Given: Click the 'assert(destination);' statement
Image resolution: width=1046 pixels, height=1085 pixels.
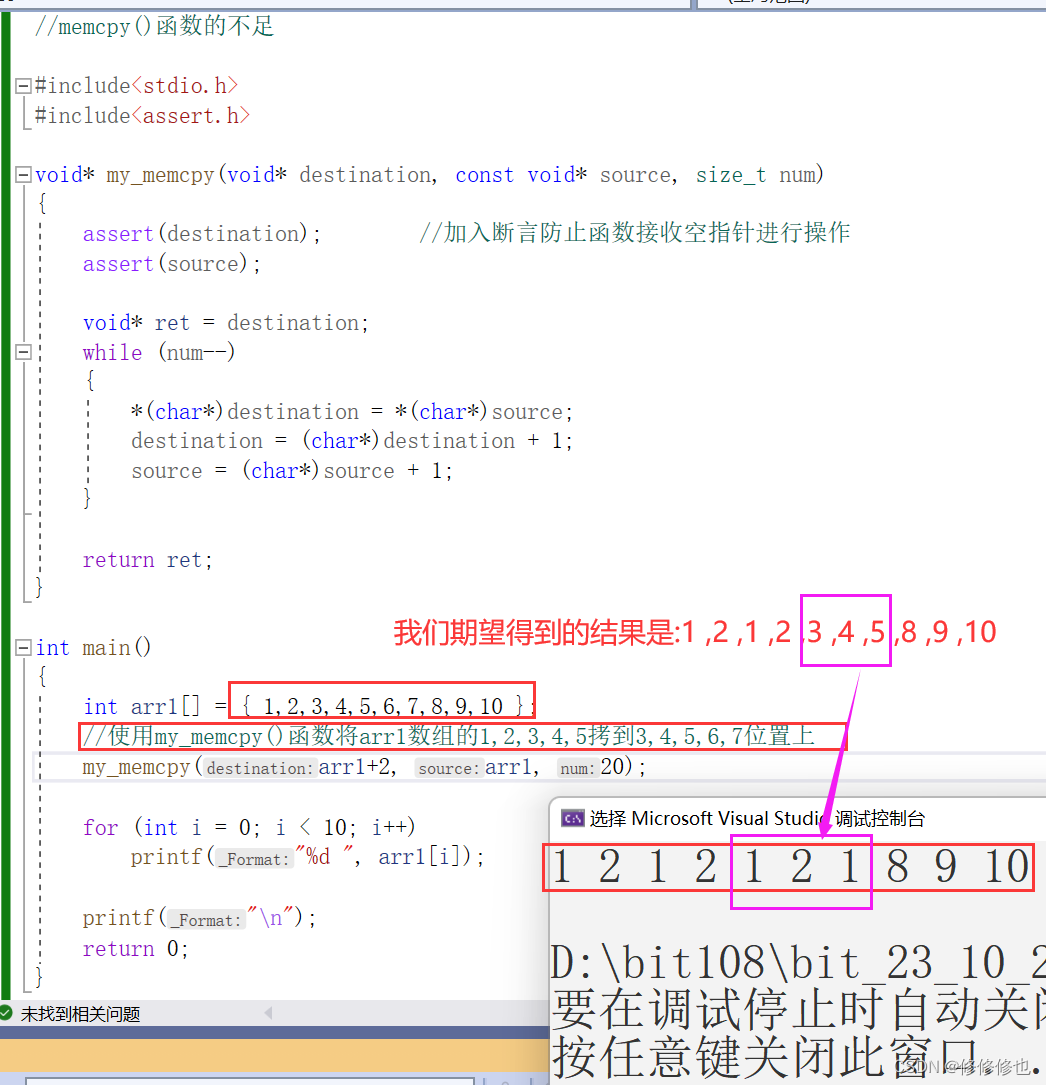Looking at the screenshot, I should (201, 234).
